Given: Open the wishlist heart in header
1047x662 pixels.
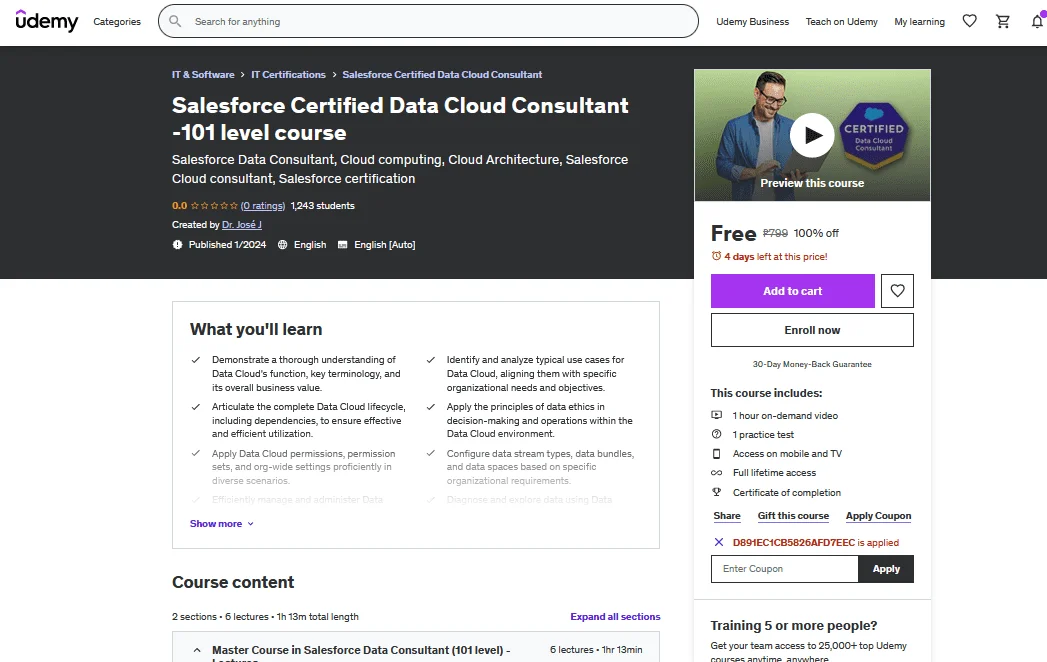Looking at the screenshot, I should click(x=970, y=21).
